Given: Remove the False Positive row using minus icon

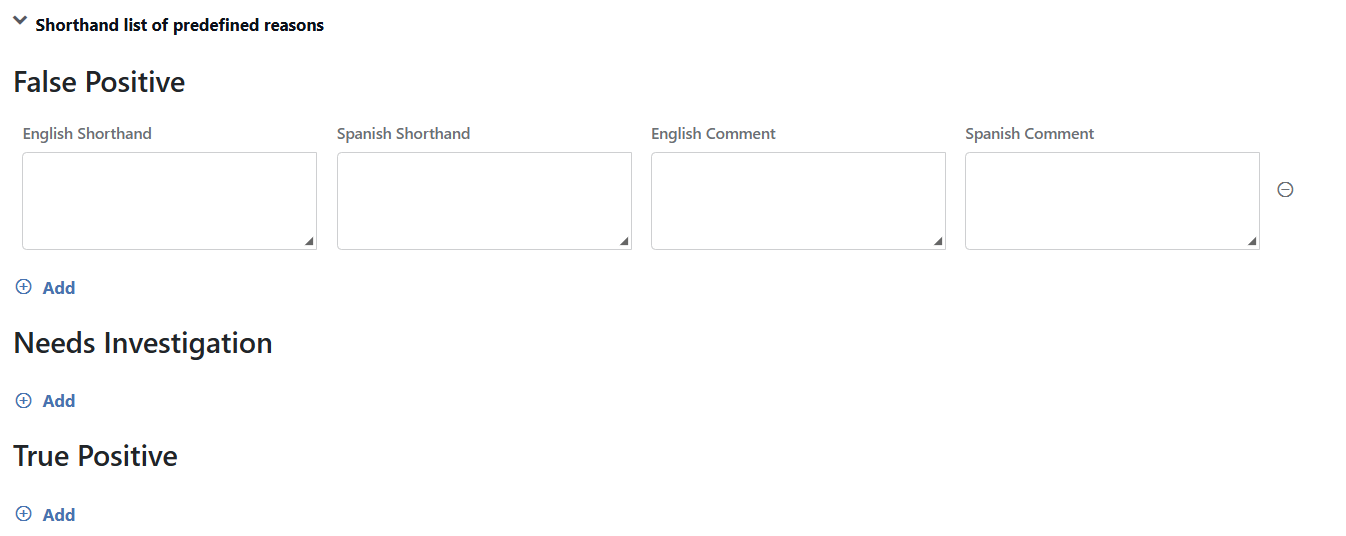Looking at the screenshot, I should point(1286,189).
